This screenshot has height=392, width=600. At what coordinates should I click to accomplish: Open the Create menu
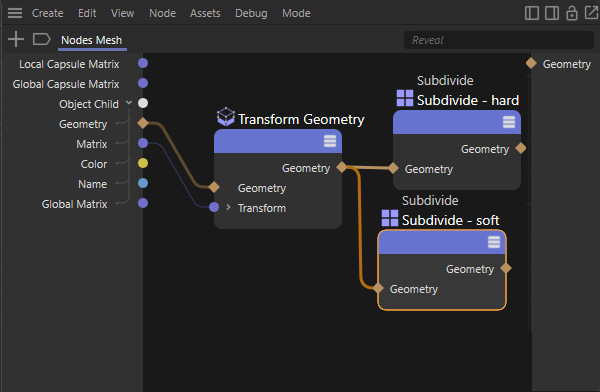coord(47,13)
